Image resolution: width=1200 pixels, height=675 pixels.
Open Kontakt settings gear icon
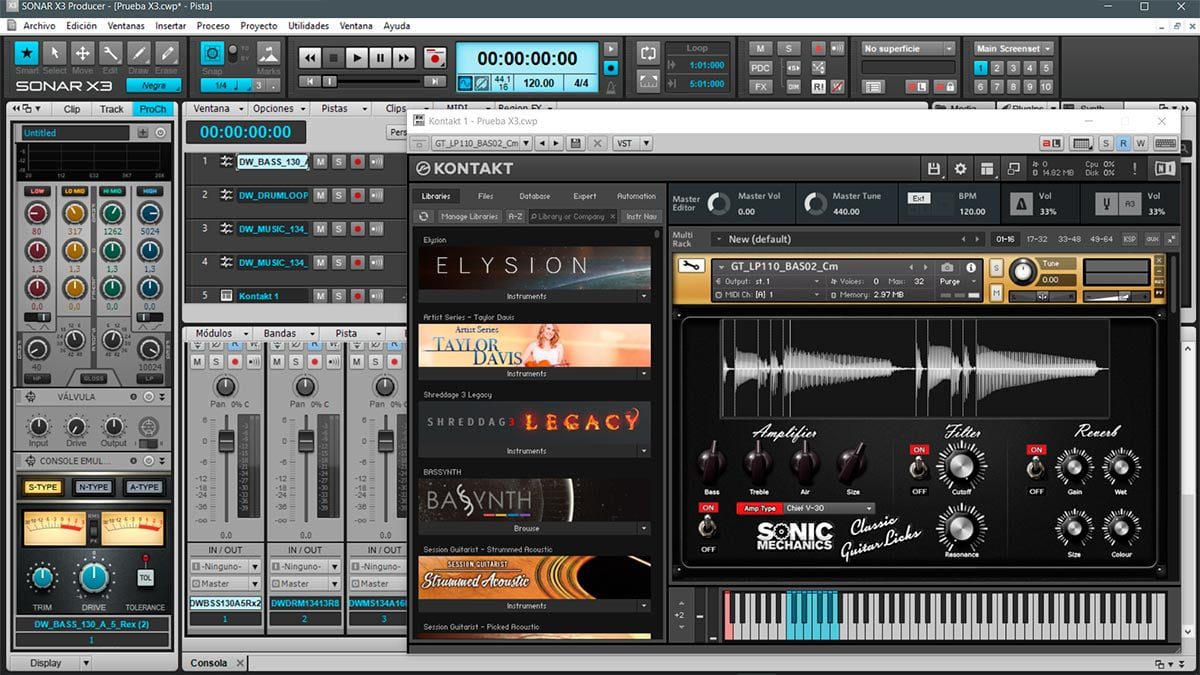tap(960, 169)
